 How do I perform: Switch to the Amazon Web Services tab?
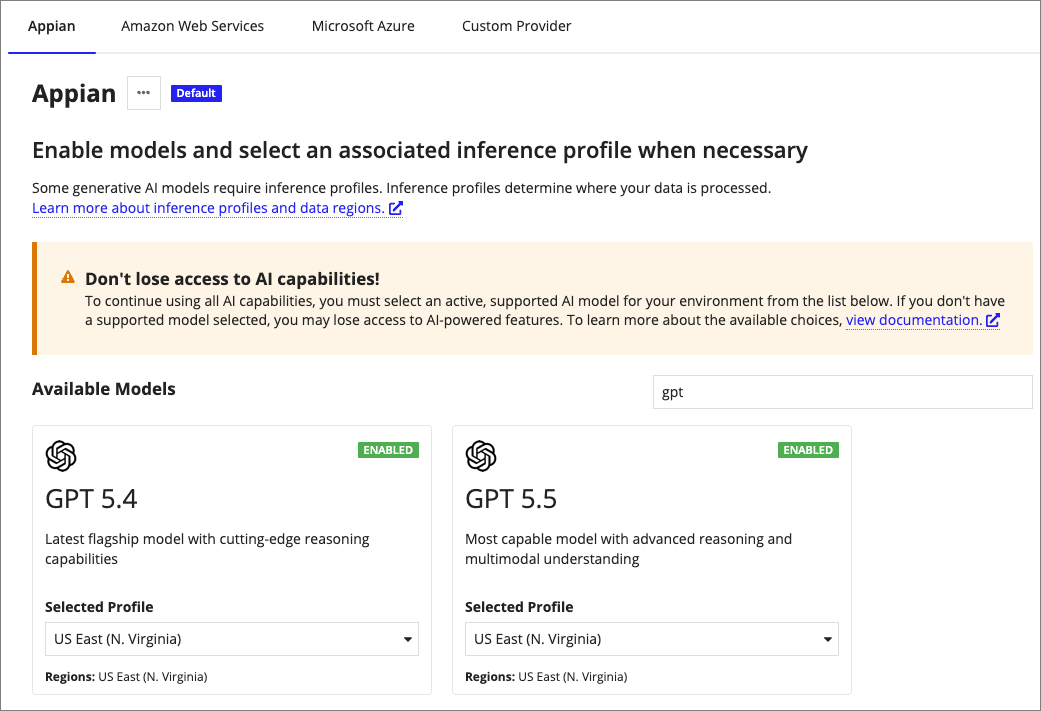[193, 27]
